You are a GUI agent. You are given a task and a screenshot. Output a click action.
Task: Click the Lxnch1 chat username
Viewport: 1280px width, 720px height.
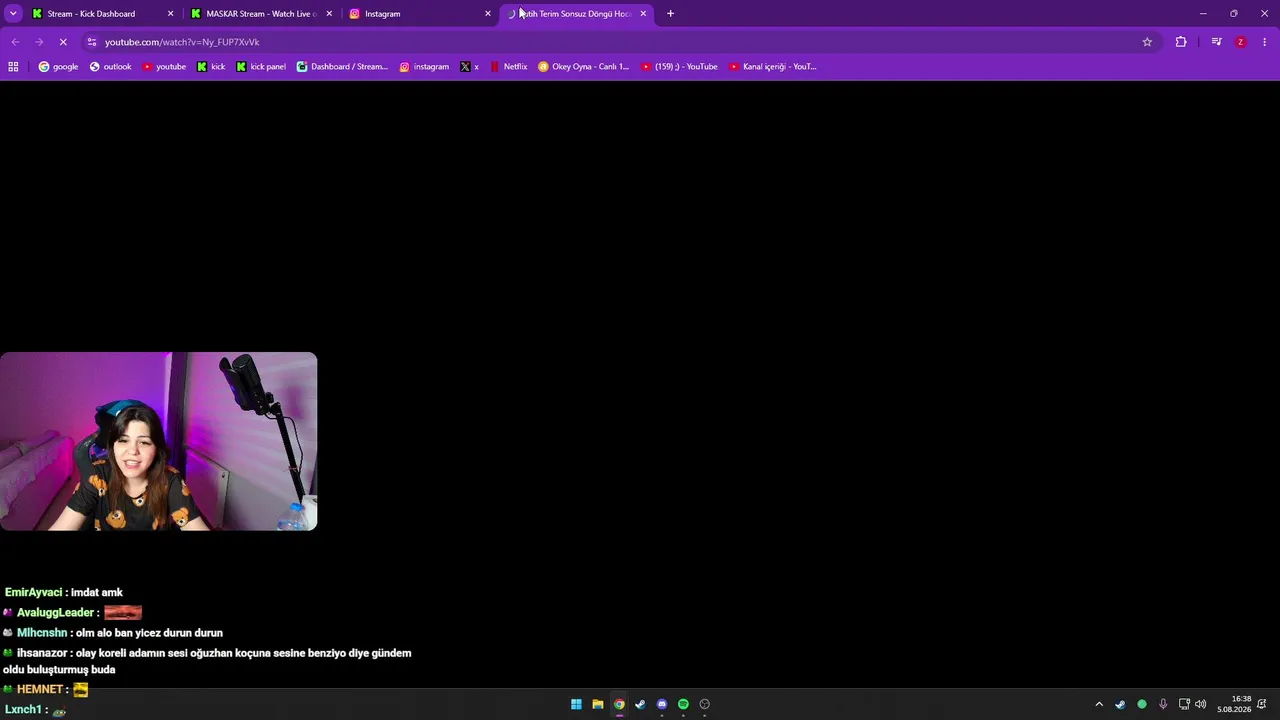coord(23,710)
